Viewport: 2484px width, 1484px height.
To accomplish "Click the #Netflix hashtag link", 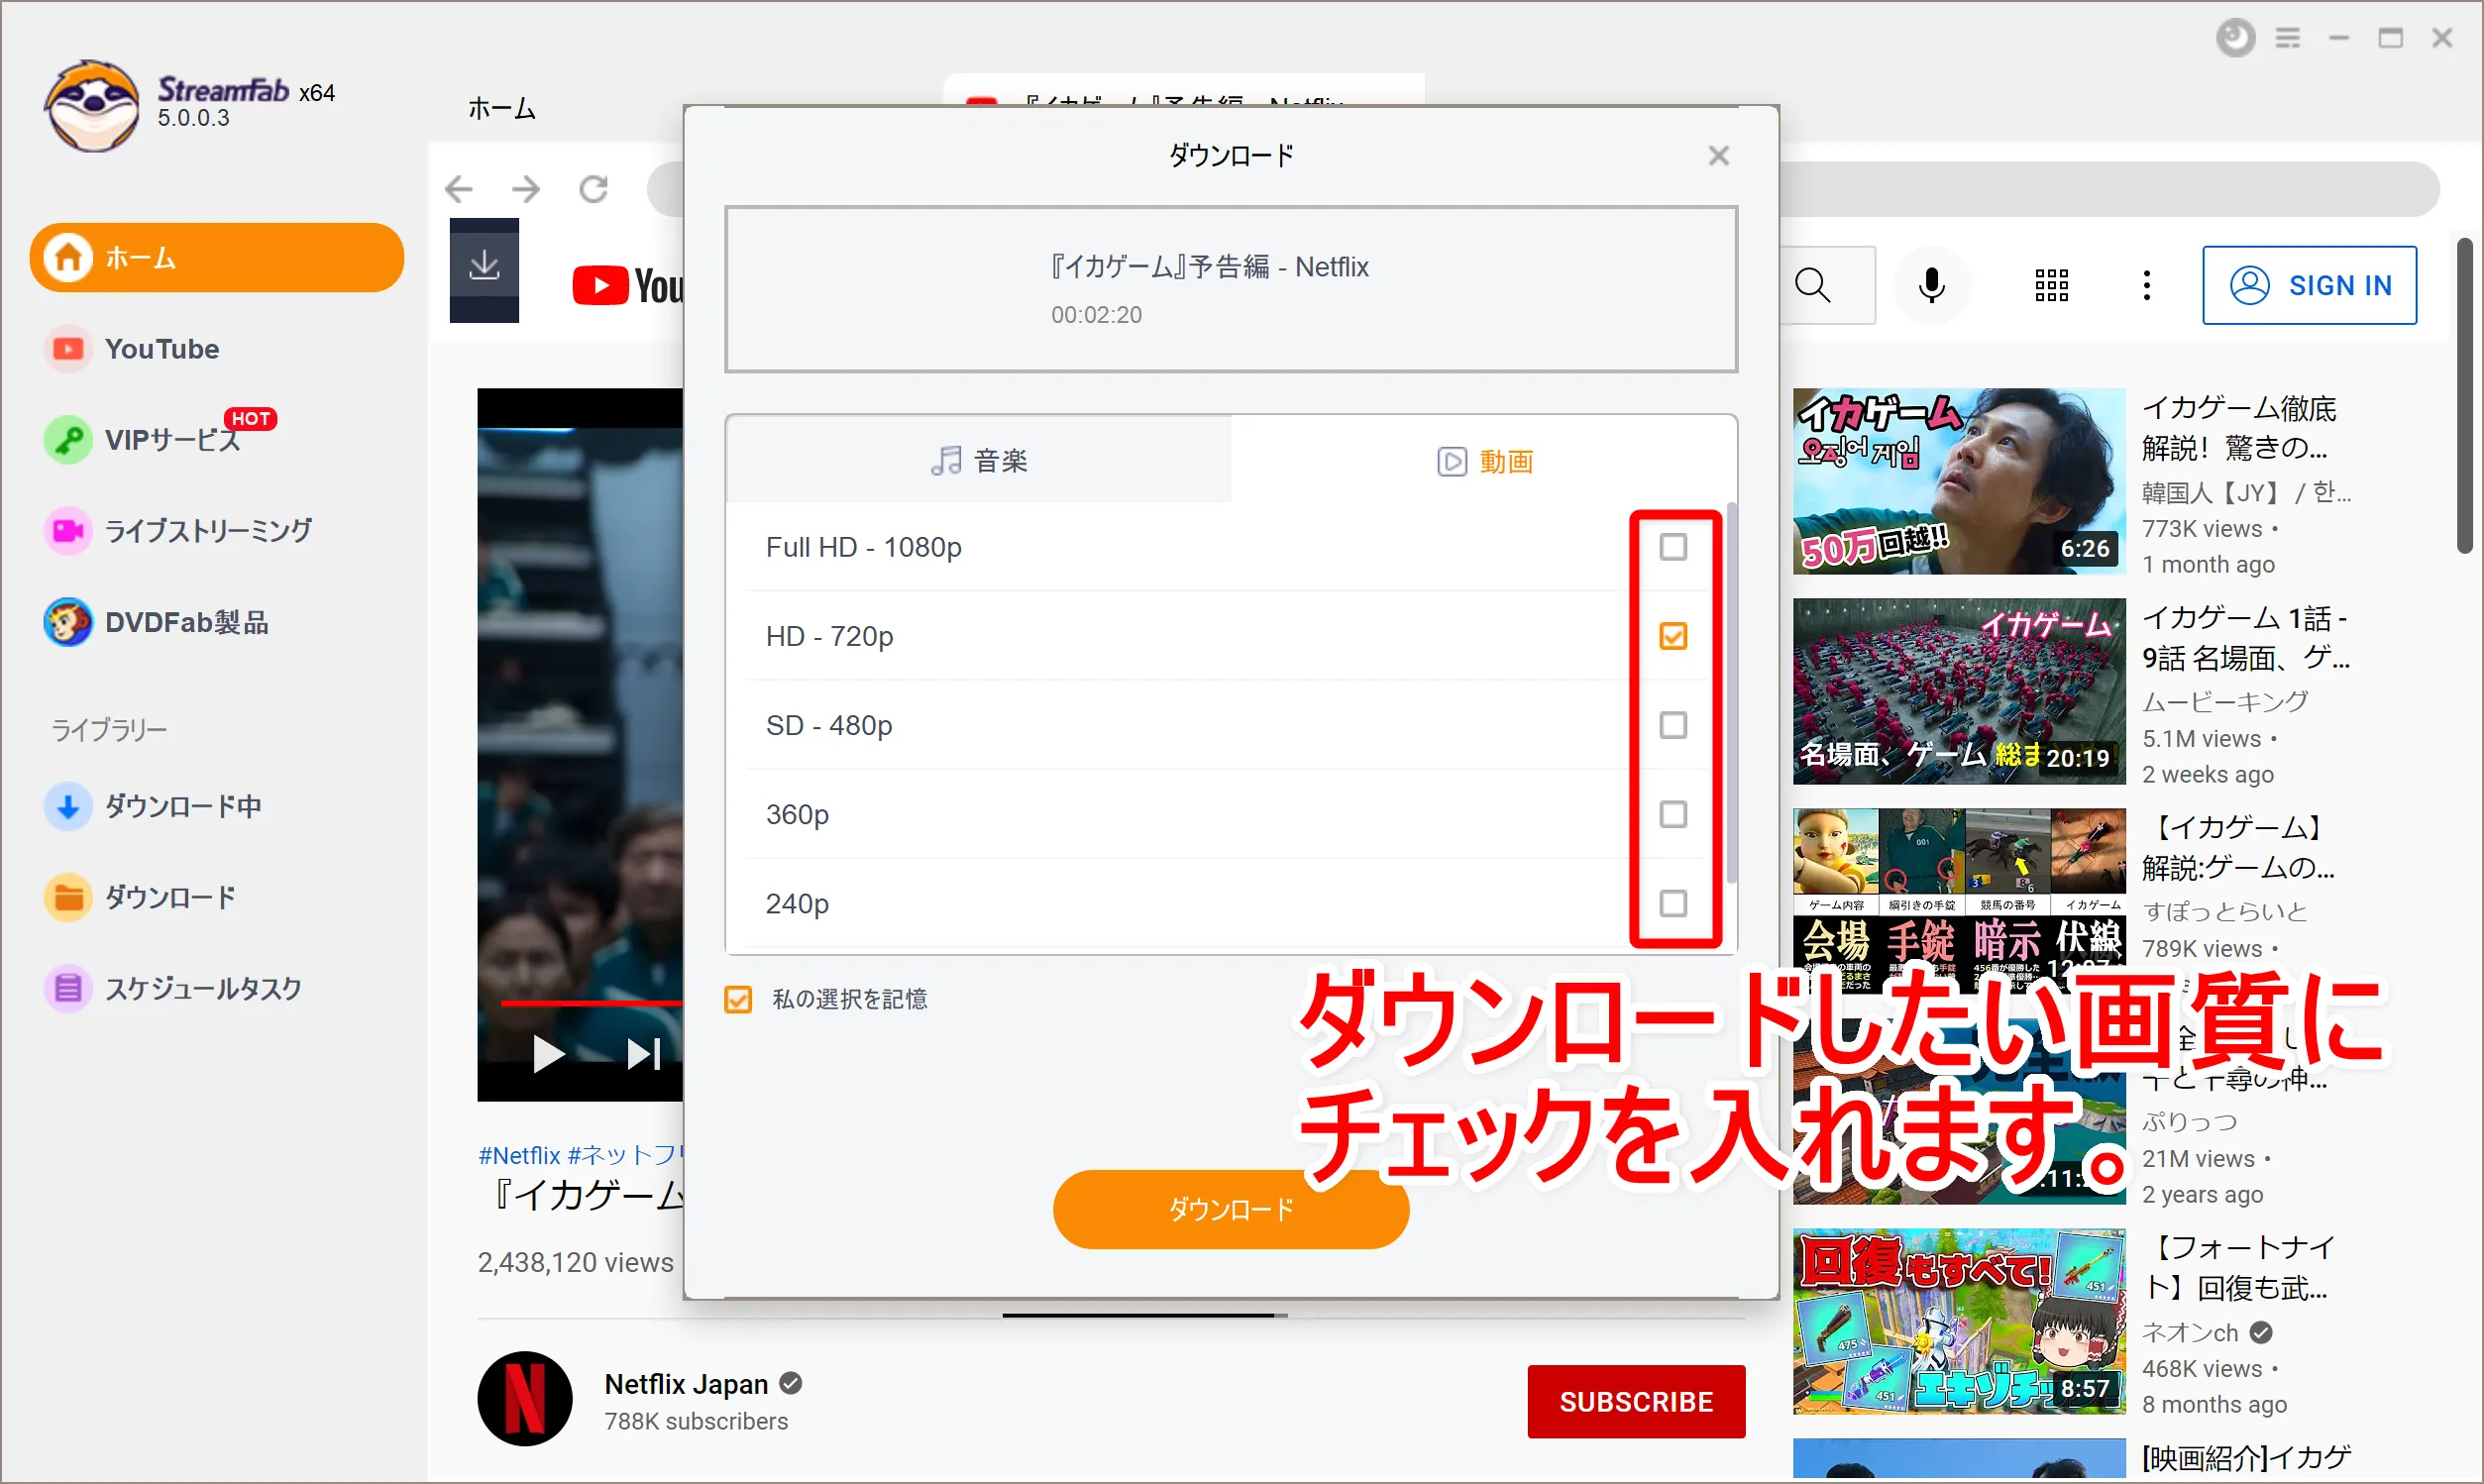I will coord(519,1155).
